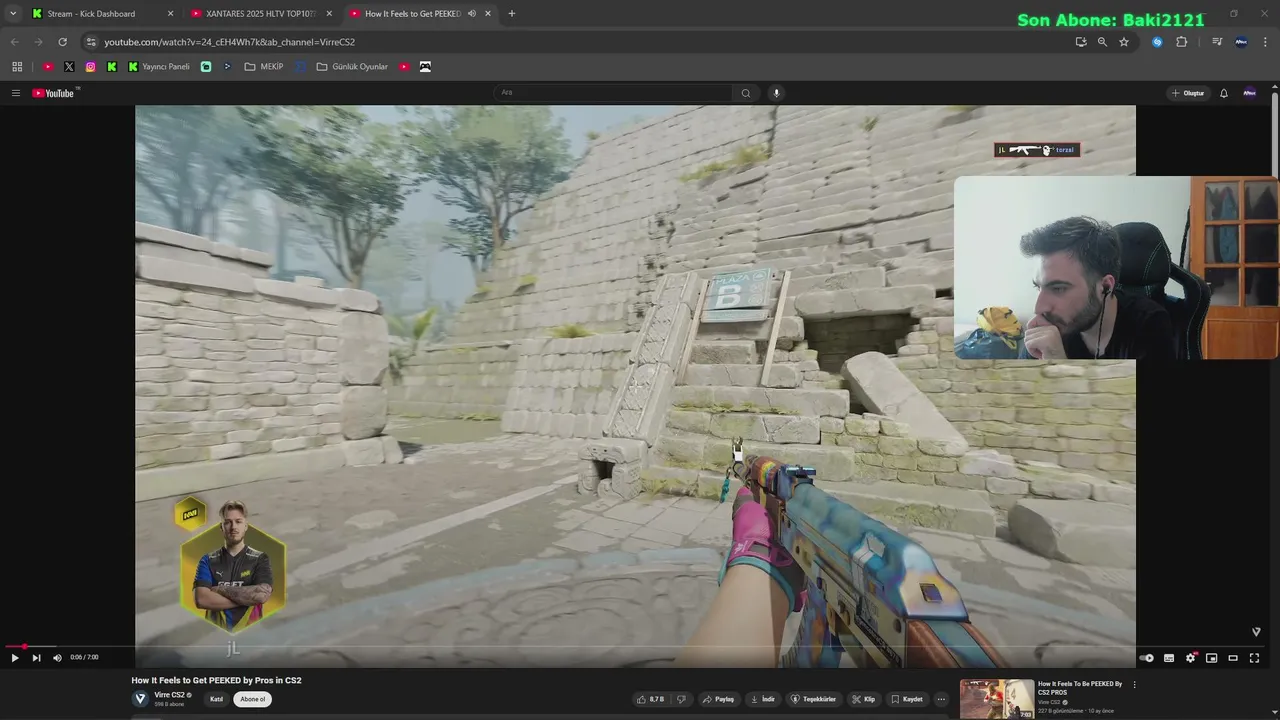Mute audio on the playing tab

point(471,14)
